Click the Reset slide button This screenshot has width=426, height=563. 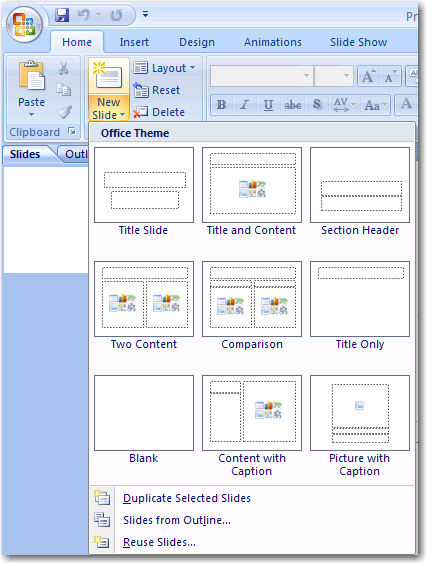(x=157, y=90)
